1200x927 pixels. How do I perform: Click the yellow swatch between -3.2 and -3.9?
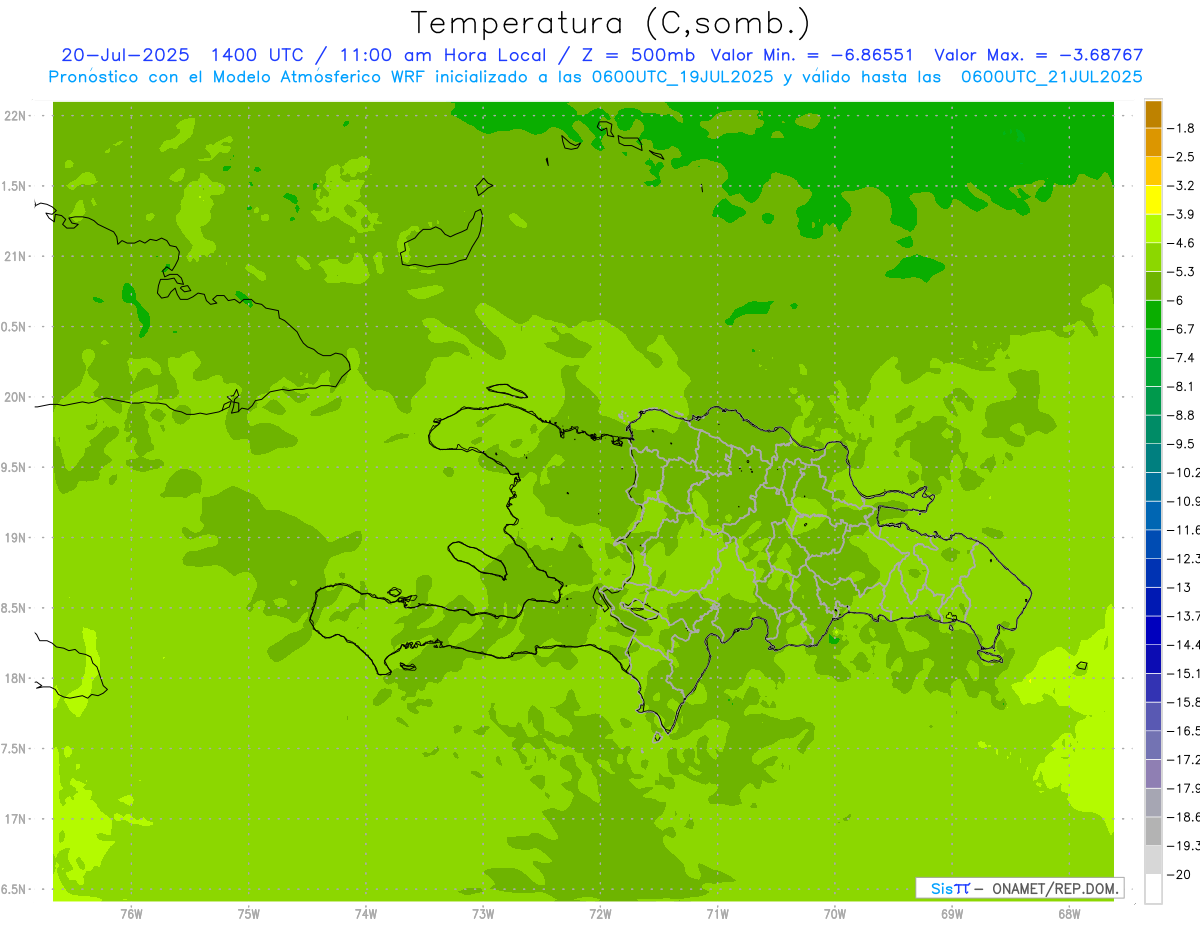tap(1153, 200)
